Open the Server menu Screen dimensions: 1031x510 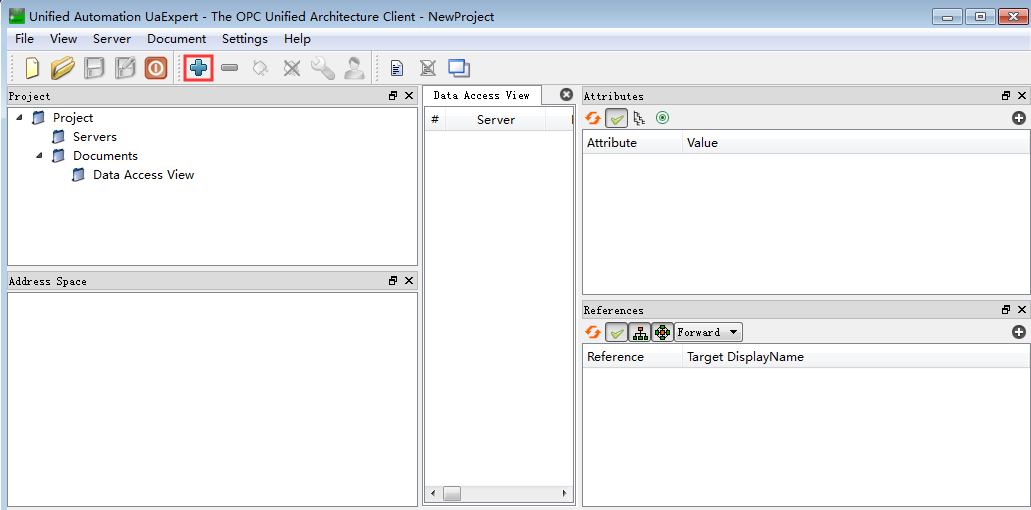click(112, 39)
